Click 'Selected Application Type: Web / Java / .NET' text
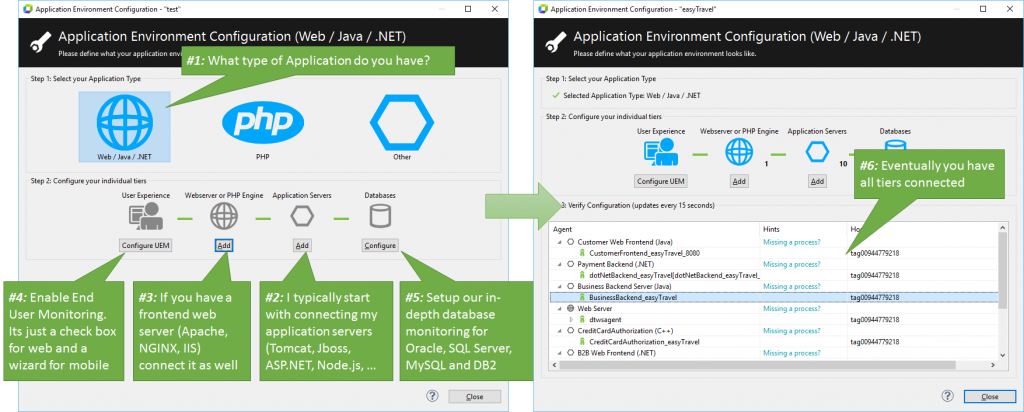The image size is (1024, 412). pos(632,95)
